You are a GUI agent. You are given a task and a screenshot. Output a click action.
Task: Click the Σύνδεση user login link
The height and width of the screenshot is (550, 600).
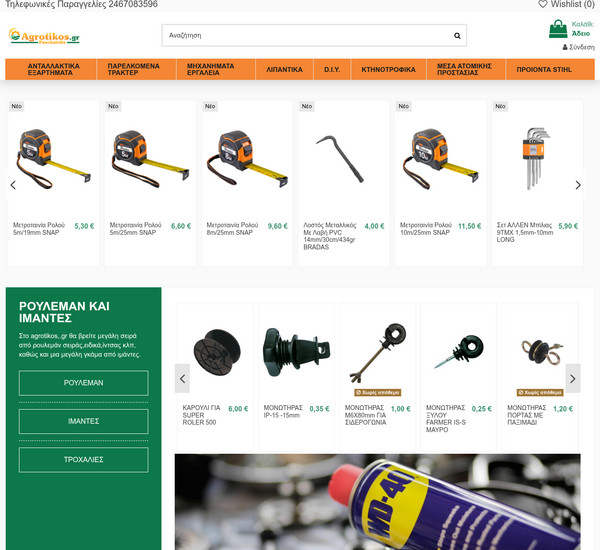pos(578,47)
